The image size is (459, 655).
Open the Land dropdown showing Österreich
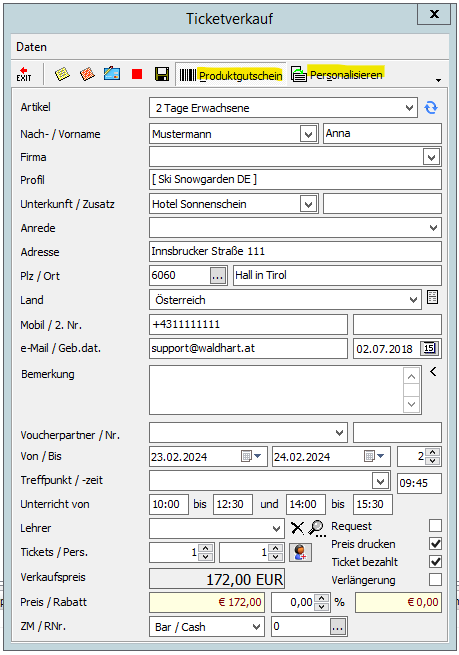(413, 300)
